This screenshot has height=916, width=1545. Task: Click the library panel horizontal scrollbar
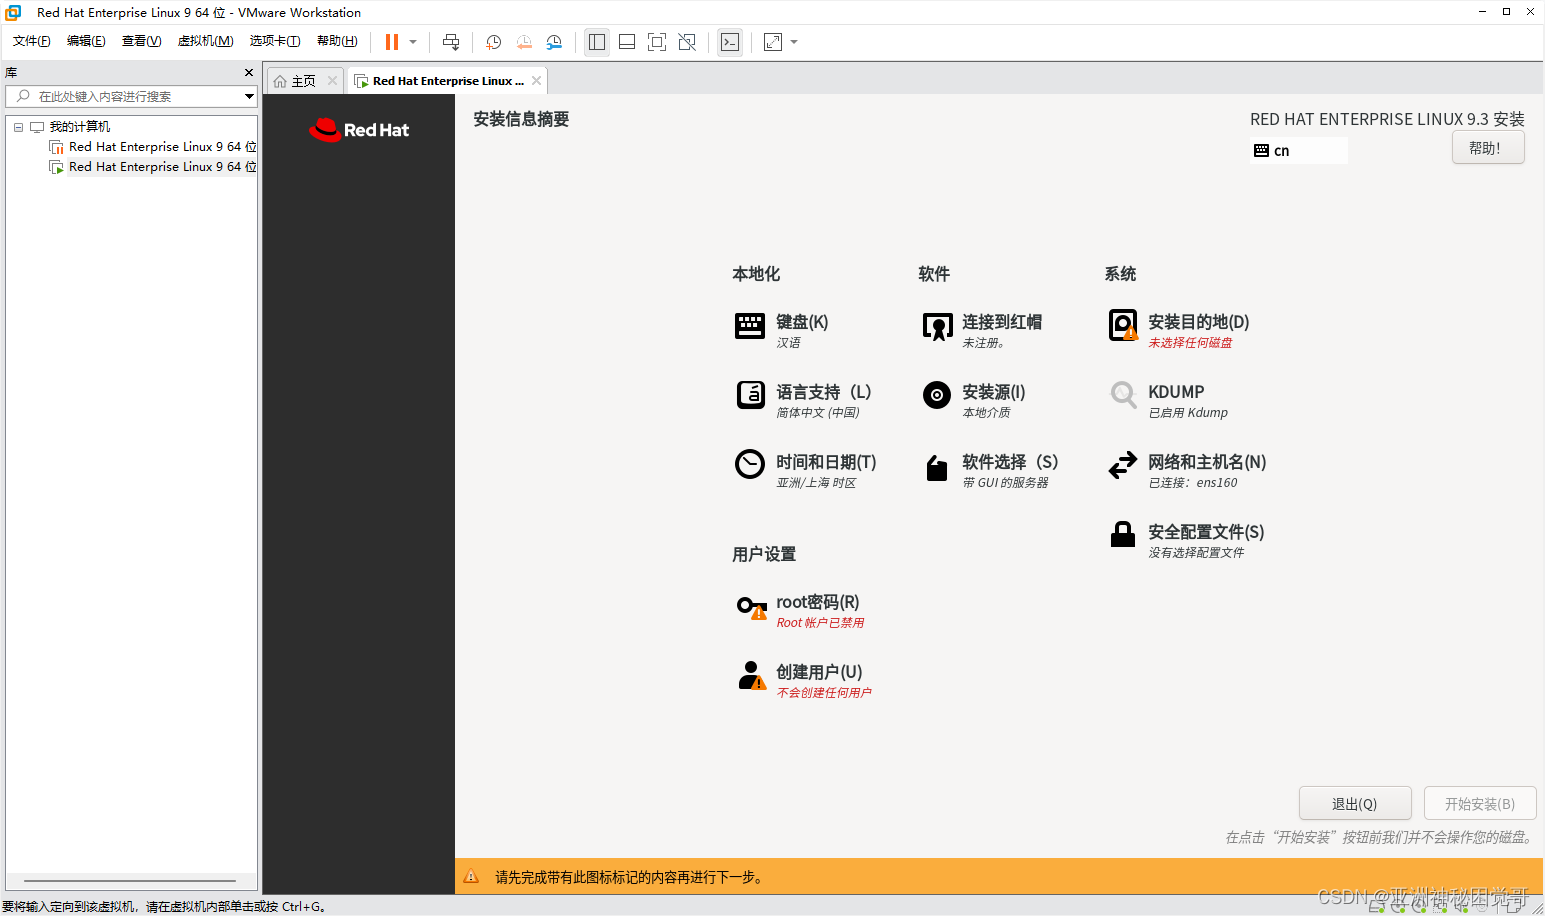coord(130,881)
